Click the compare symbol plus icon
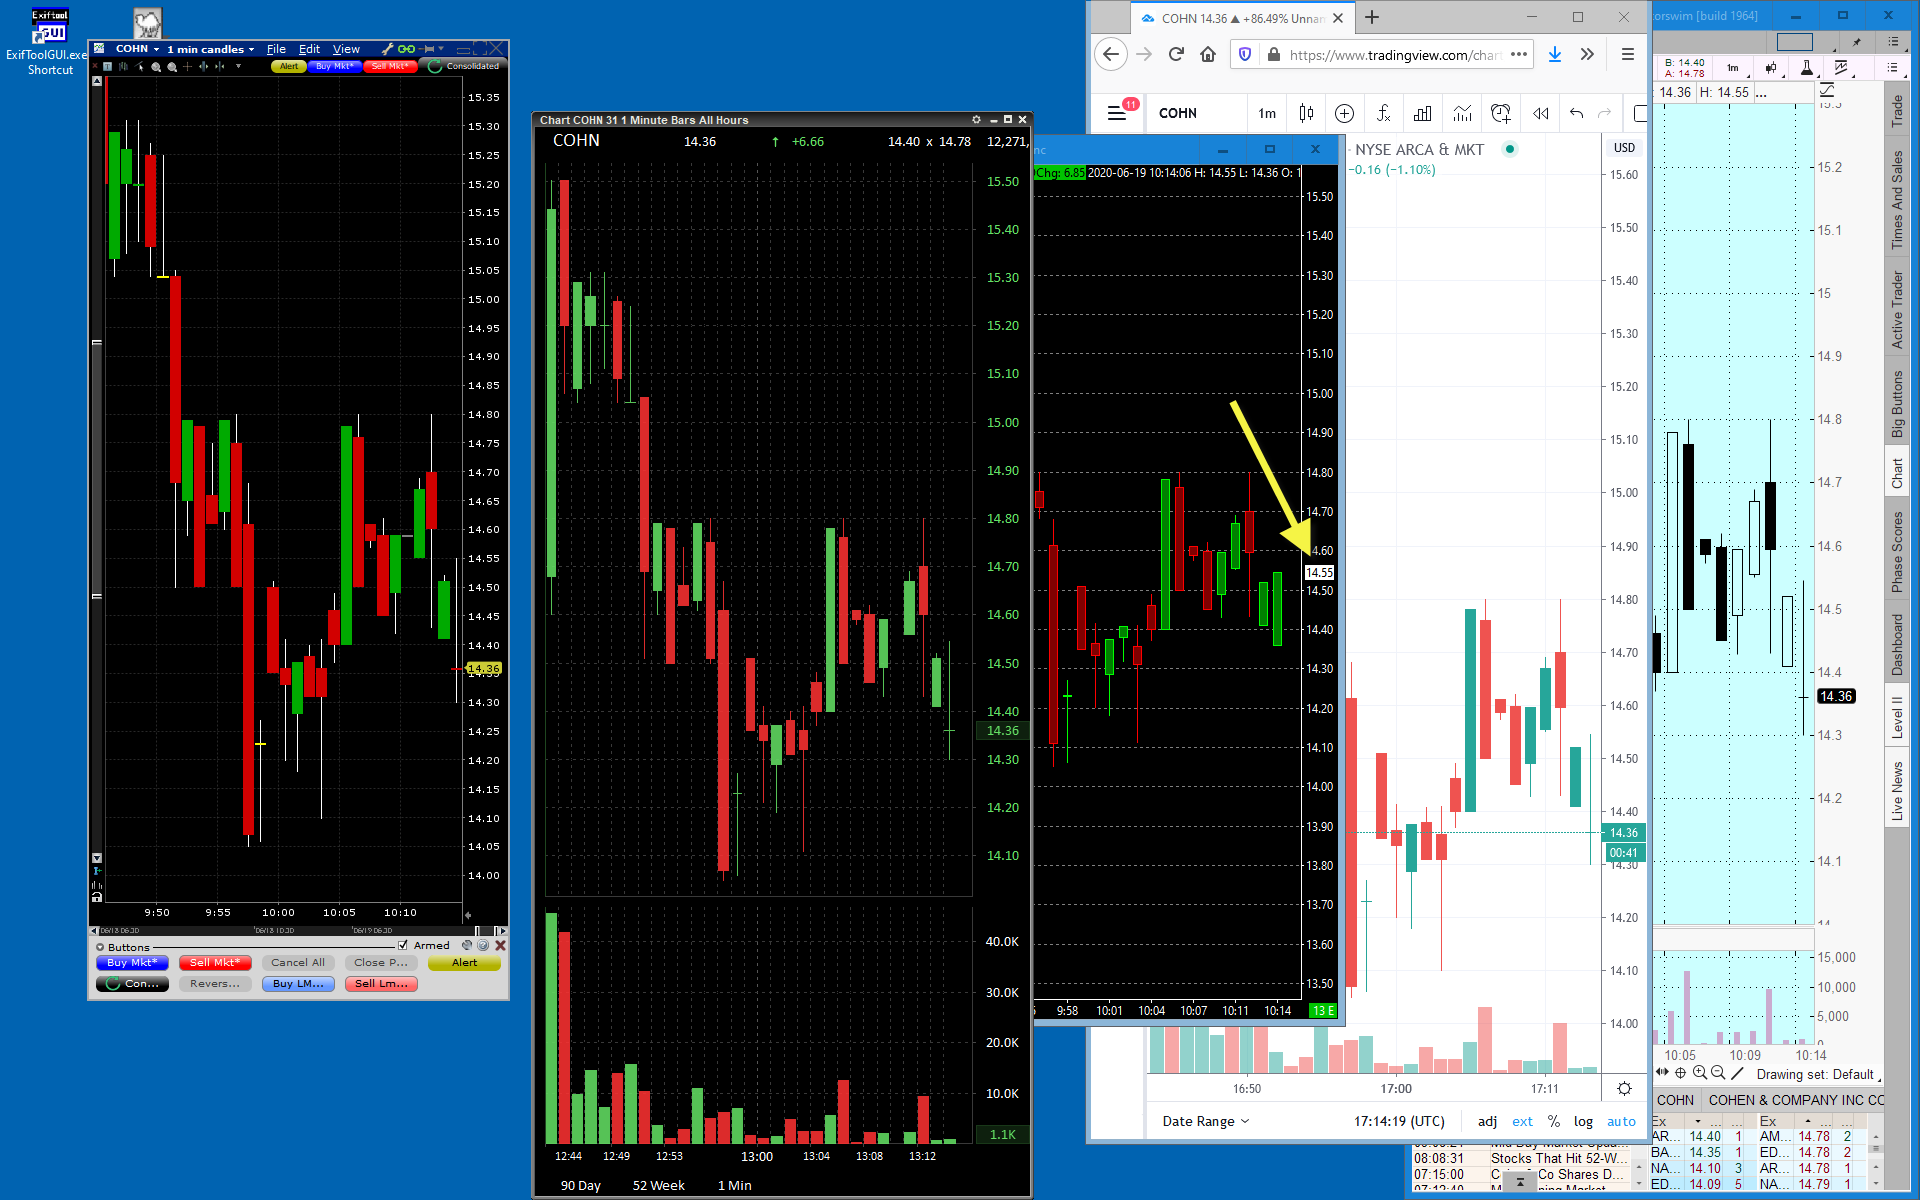This screenshot has width=1920, height=1200. click(1344, 113)
